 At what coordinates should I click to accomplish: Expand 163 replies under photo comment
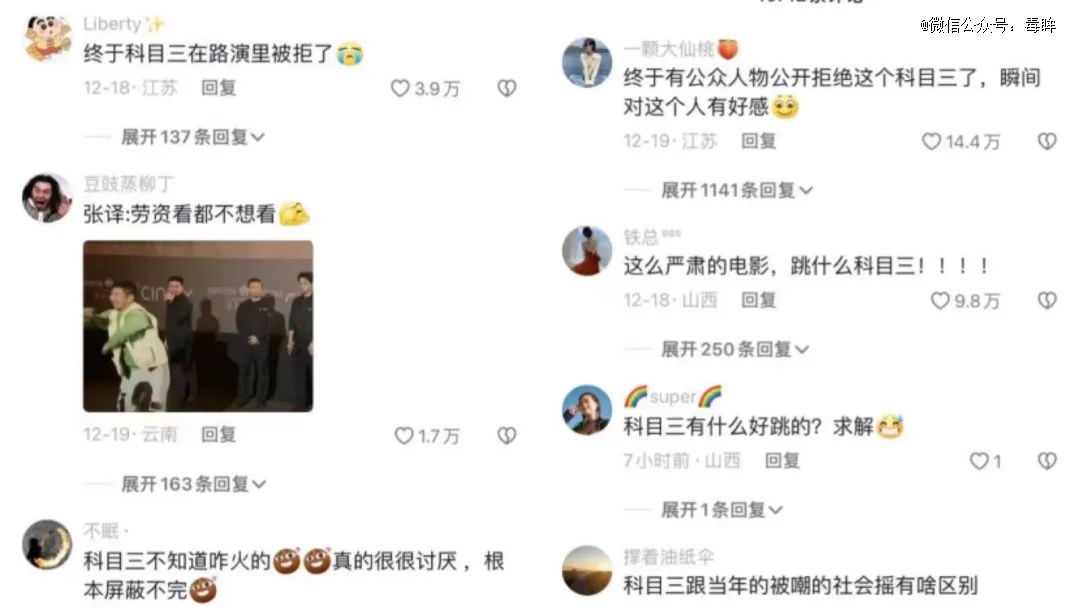click(193, 484)
